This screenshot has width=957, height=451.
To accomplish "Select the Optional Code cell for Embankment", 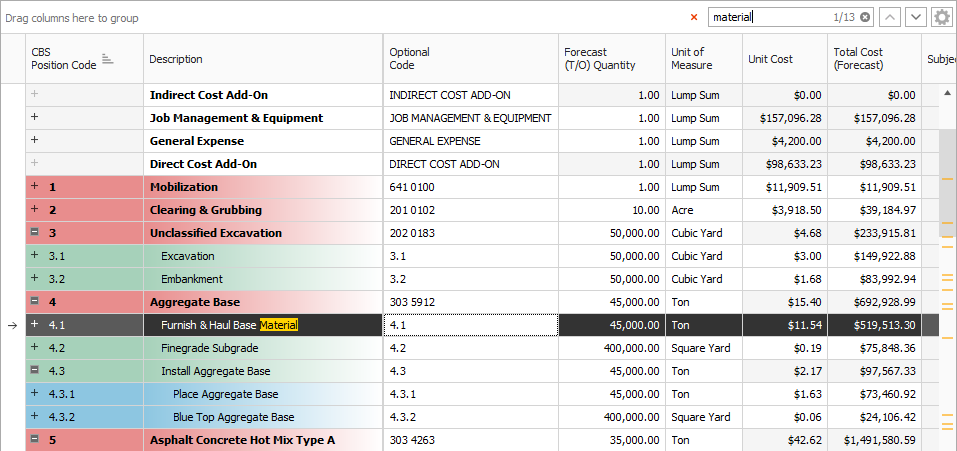I will point(470,279).
